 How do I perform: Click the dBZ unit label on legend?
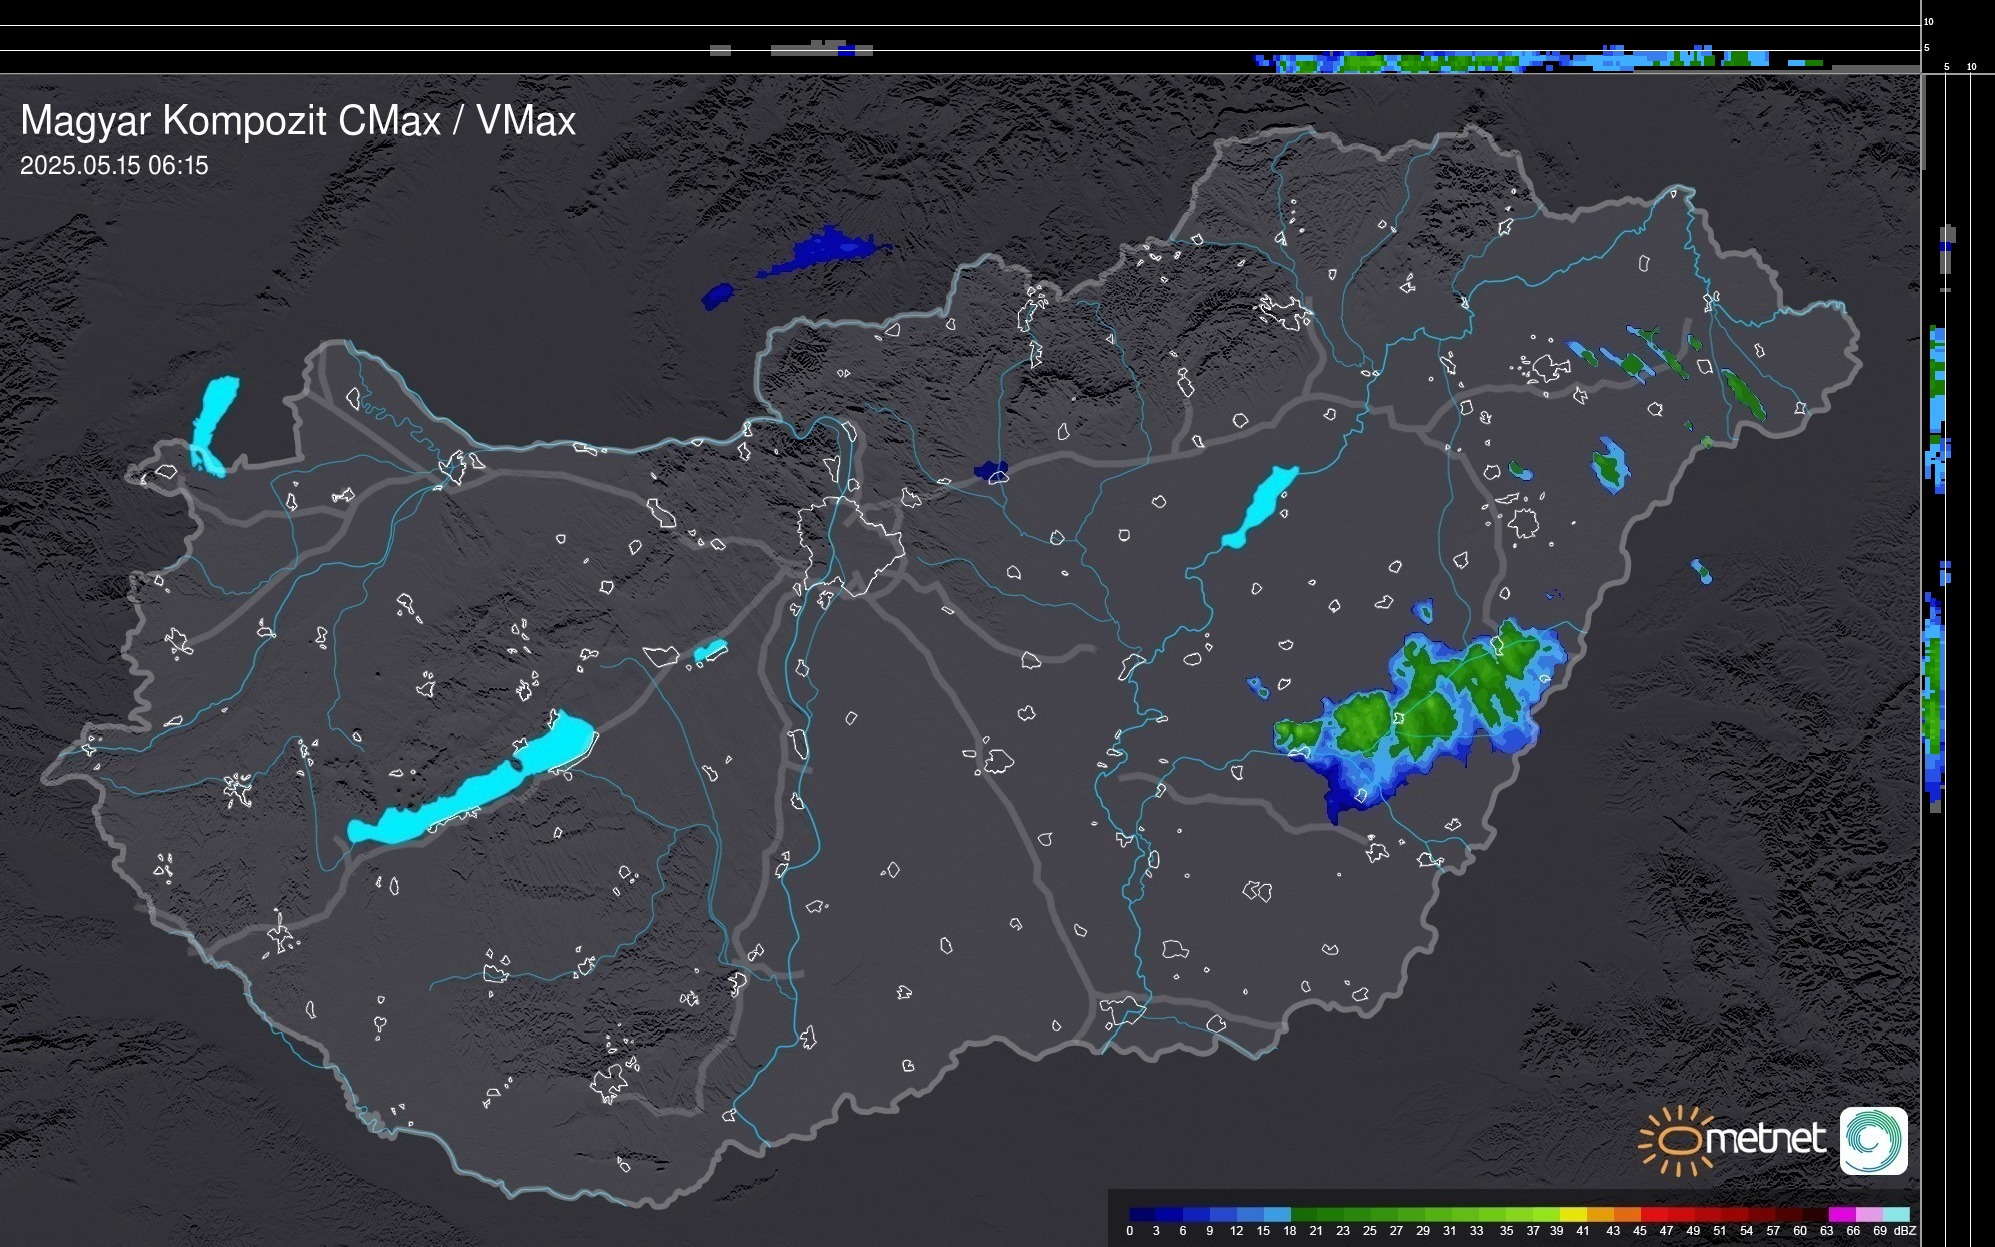pos(1905,1231)
